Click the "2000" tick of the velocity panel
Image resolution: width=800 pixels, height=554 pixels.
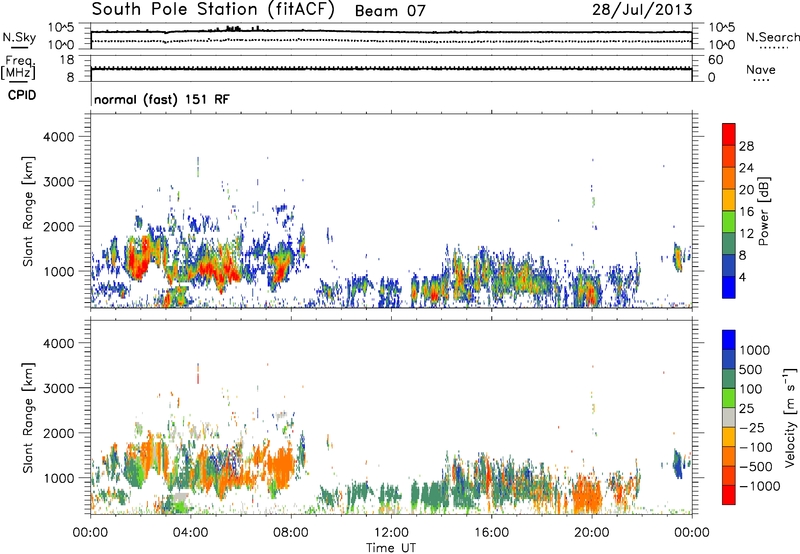pos(59,433)
